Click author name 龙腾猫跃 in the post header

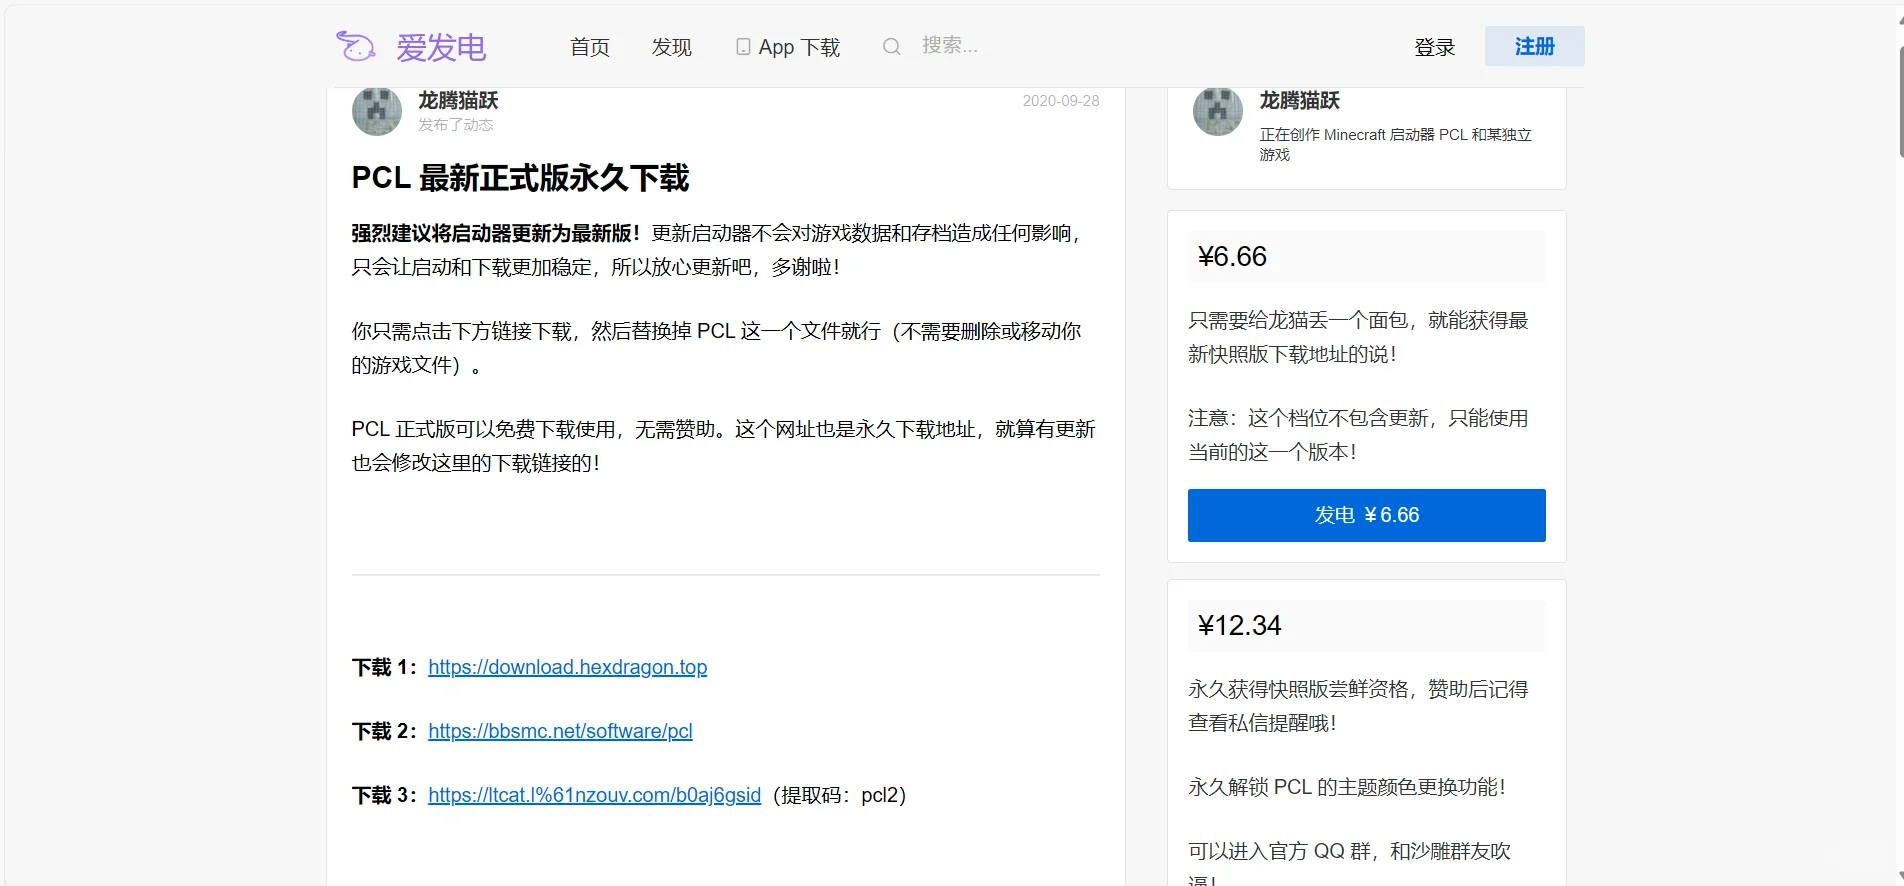coord(458,100)
